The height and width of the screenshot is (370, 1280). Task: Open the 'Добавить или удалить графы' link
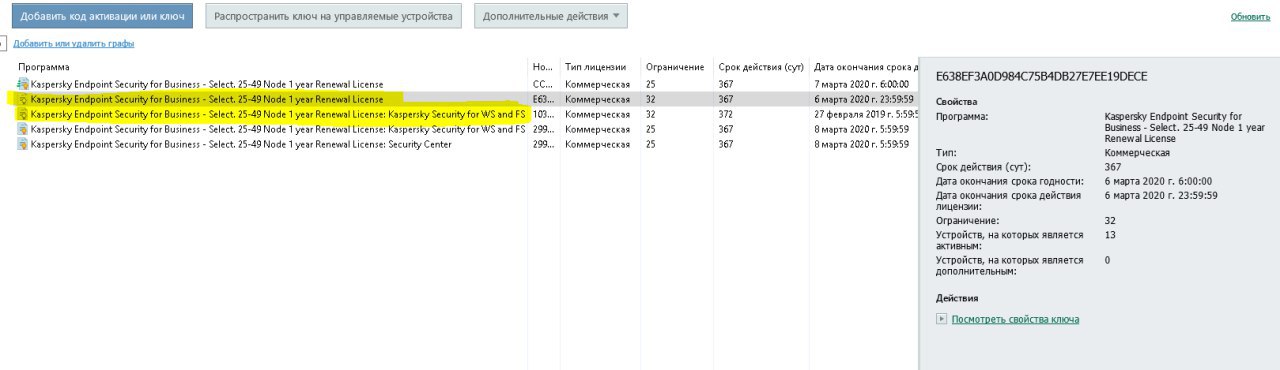point(74,44)
